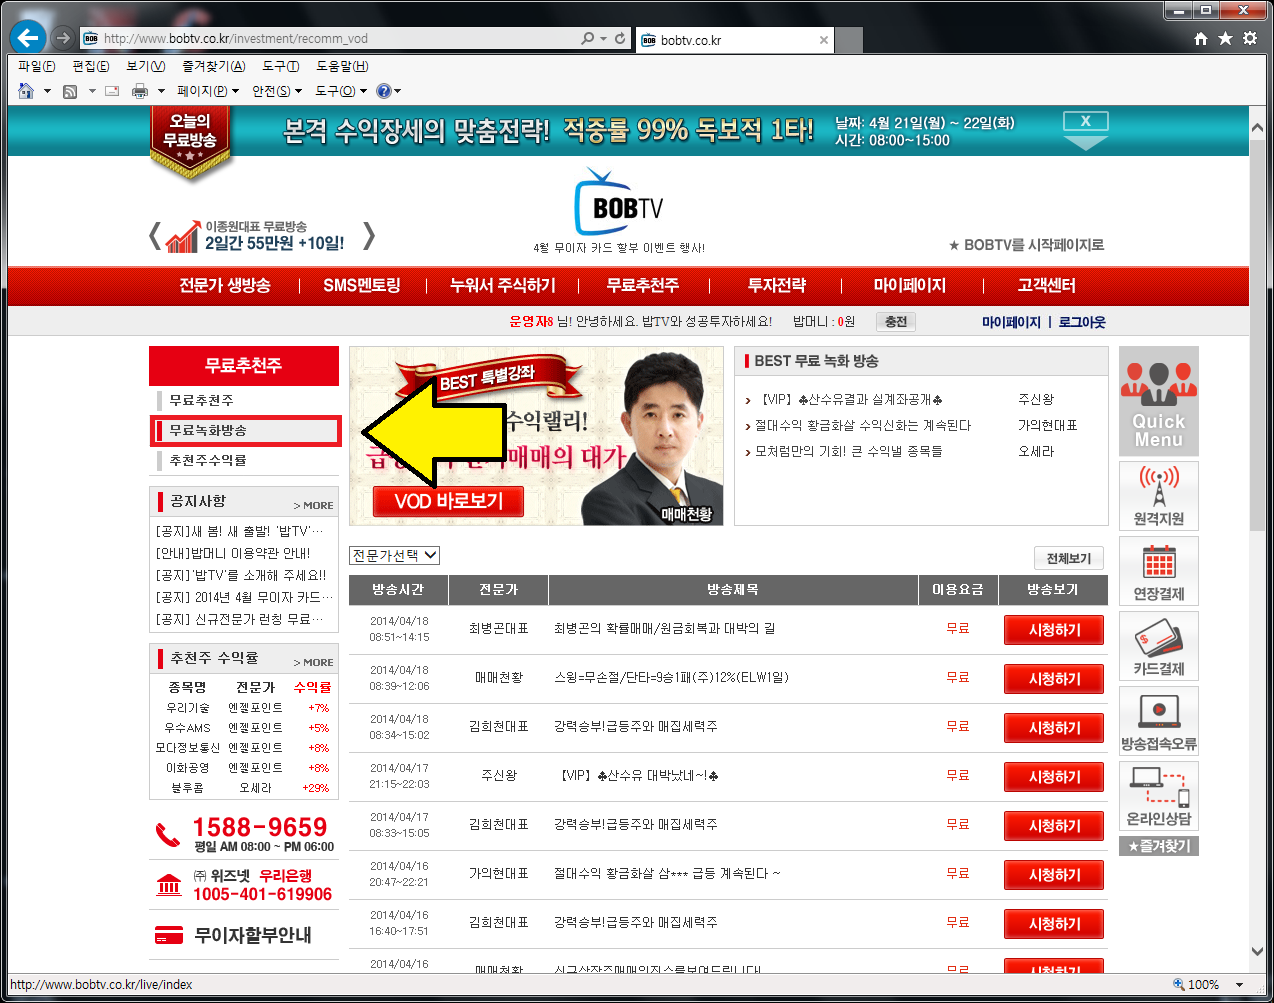Go to the 고객센터 nav tab
This screenshot has width=1274, height=1003.
point(1047,285)
